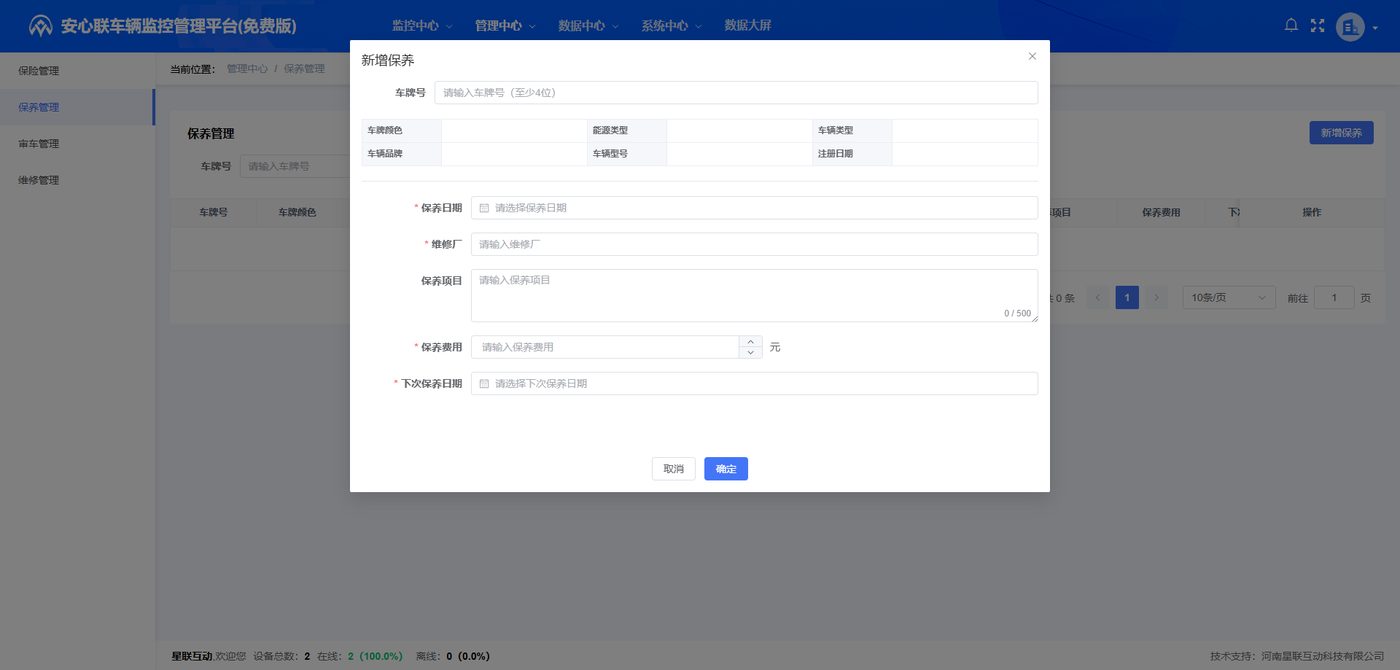Open the 监控中心 menu
The height and width of the screenshot is (670, 1400).
coord(422,26)
